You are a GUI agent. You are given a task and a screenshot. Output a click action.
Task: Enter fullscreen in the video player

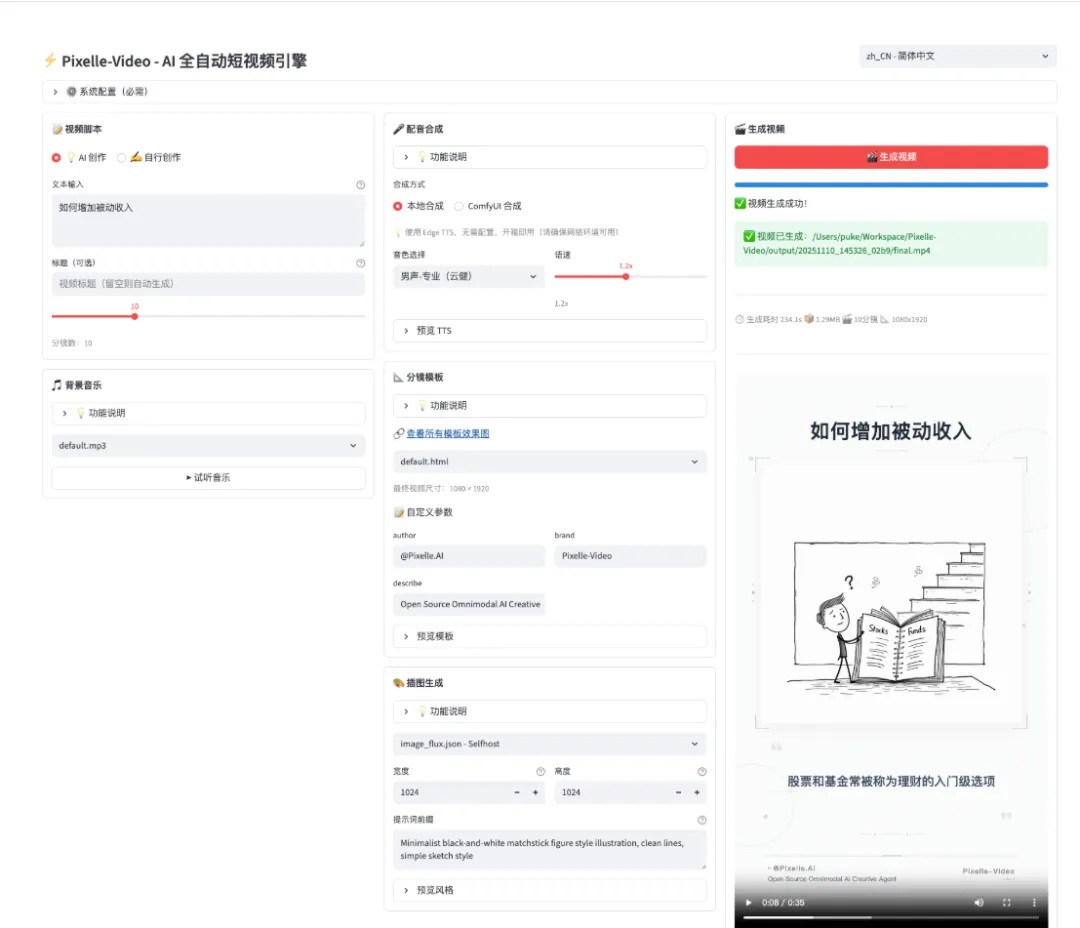[x=1006, y=903]
